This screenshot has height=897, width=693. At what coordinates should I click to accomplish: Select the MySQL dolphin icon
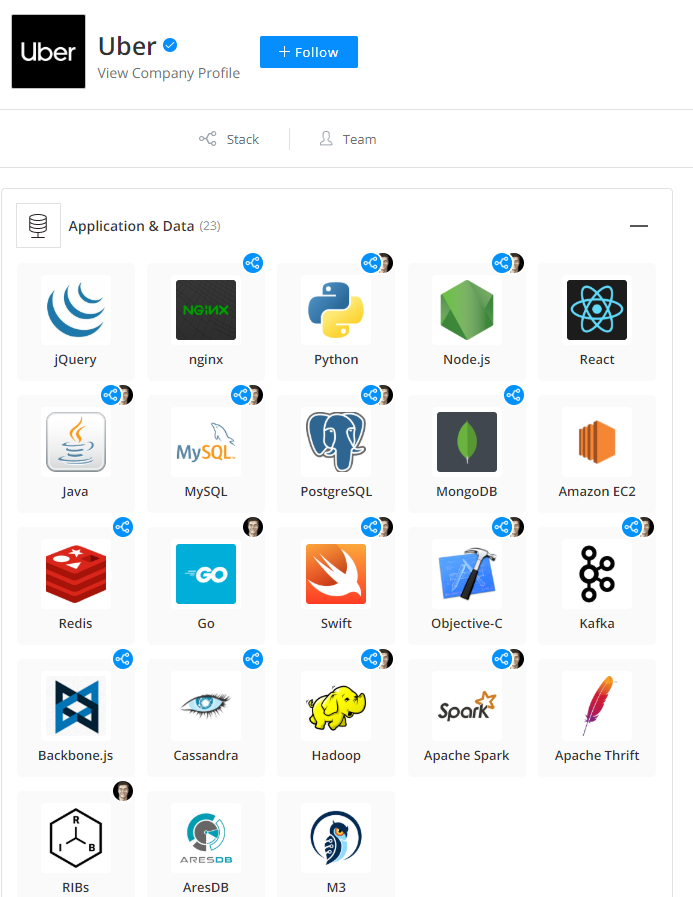206,442
